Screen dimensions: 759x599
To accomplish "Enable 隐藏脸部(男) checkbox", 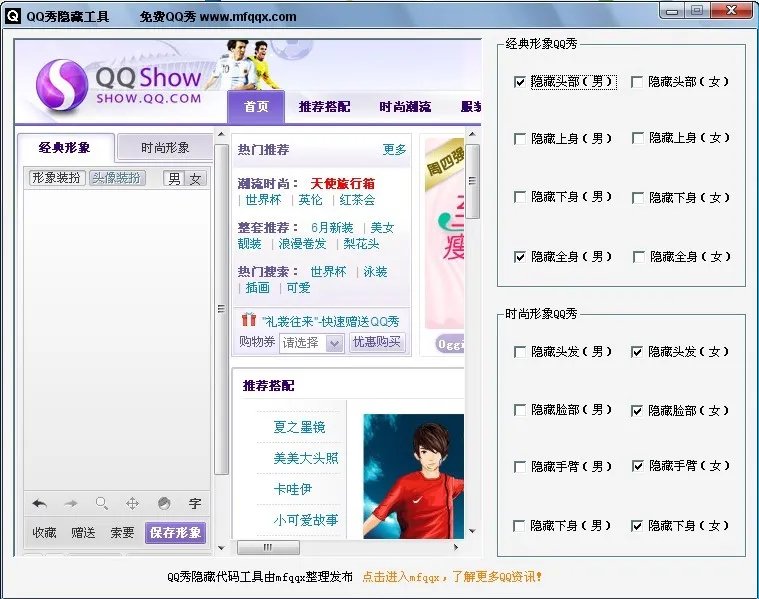I will (519, 410).
